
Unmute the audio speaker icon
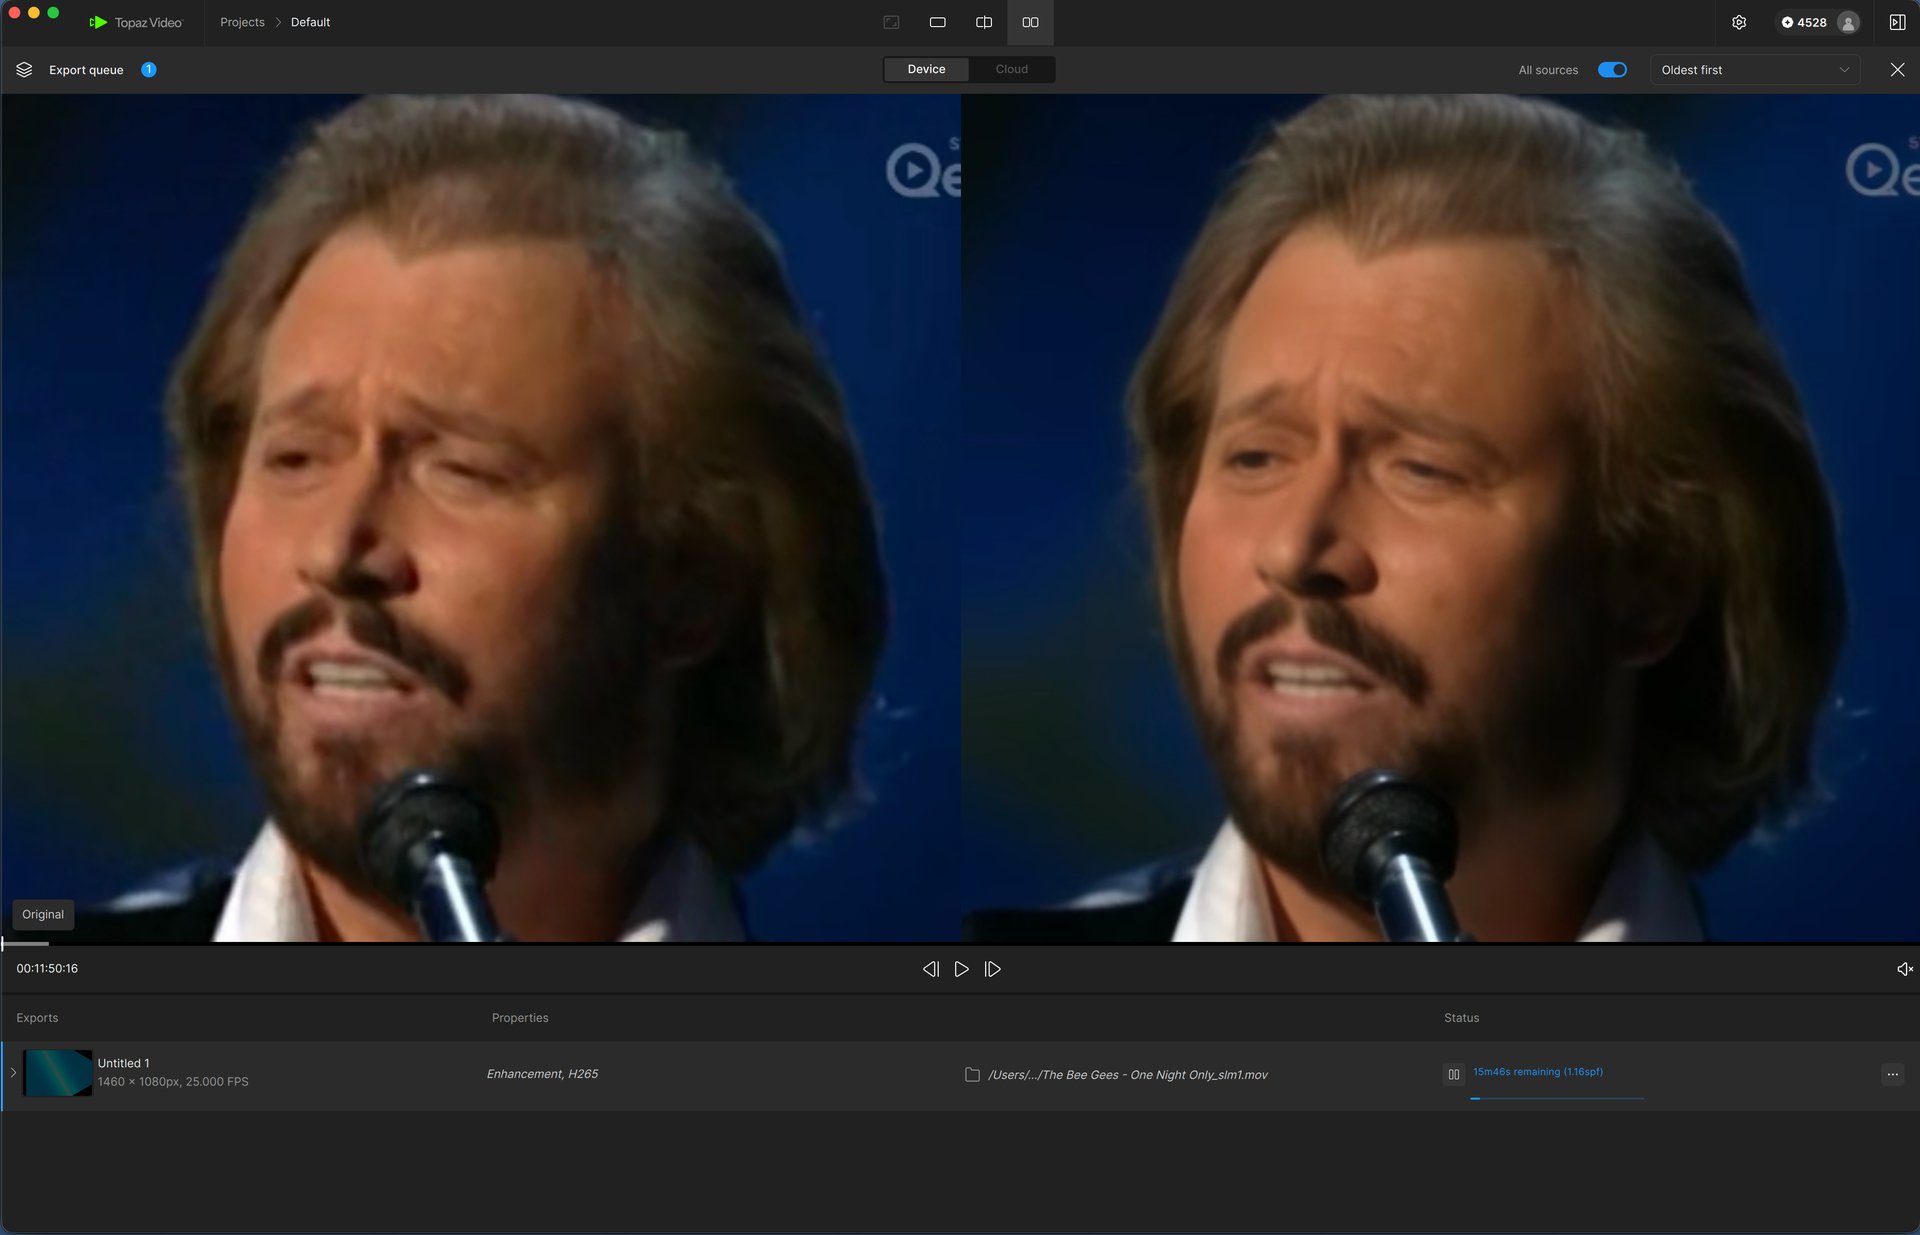tap(1904, 969)
